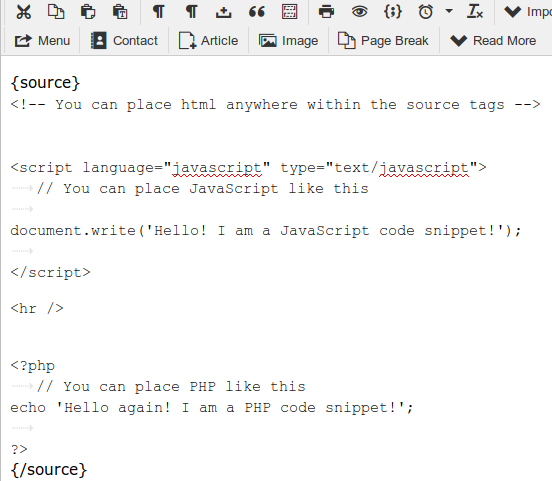Clear formatting with the Tx icon
This screenshot has width=552, height=481.
point(475,12)
